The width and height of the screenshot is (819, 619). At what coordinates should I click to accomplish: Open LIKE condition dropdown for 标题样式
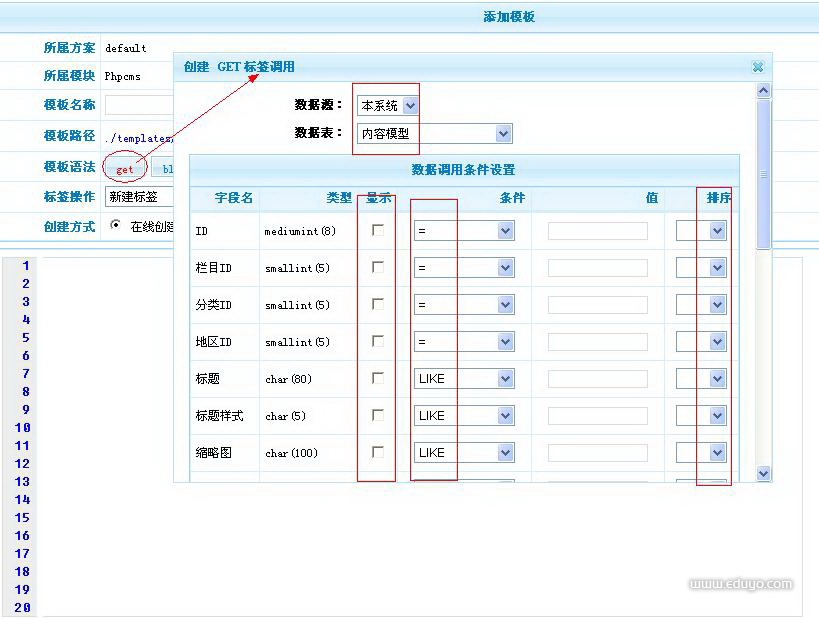tap(464, 416)
